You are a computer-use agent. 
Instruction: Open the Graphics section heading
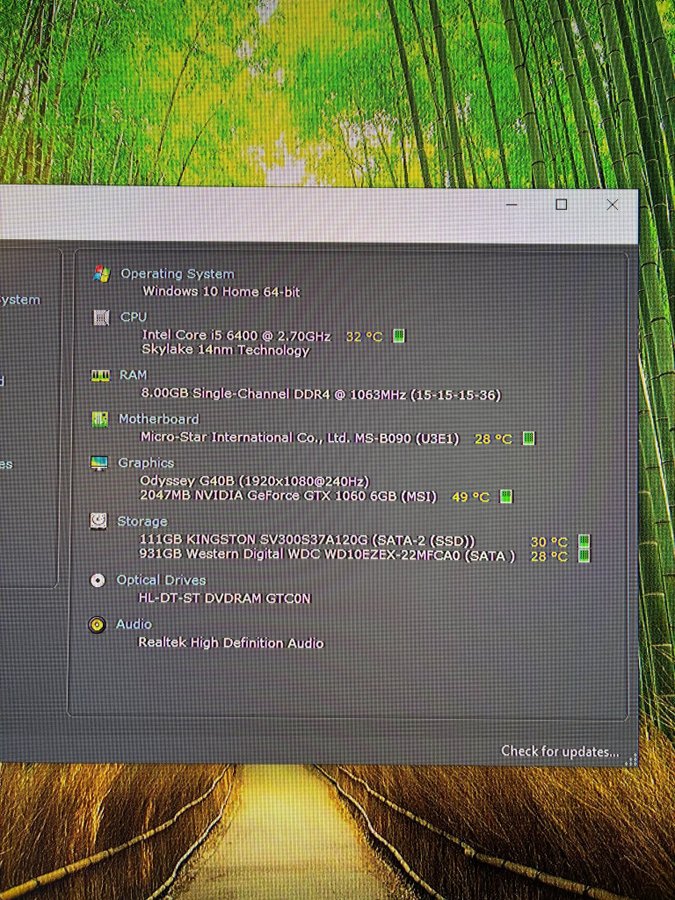click(146, 463)
